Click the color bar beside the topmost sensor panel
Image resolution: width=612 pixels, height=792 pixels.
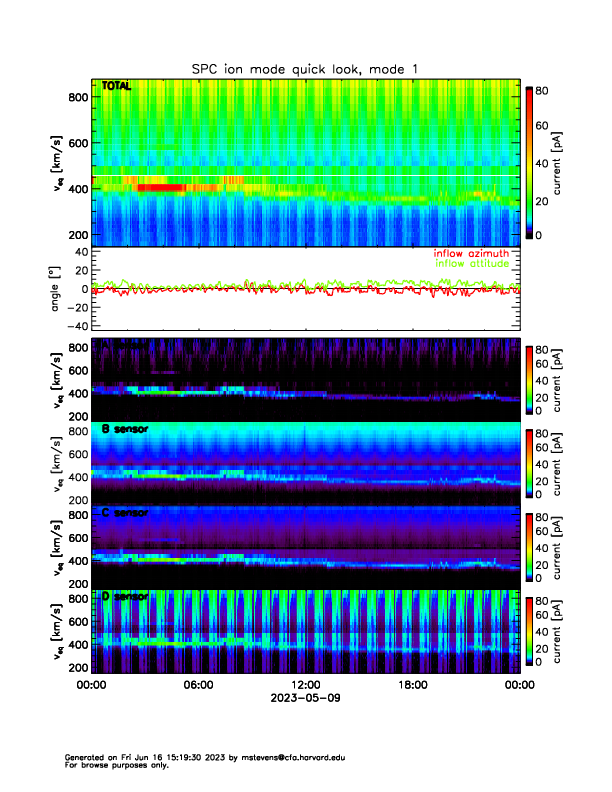tap(529, 380)
